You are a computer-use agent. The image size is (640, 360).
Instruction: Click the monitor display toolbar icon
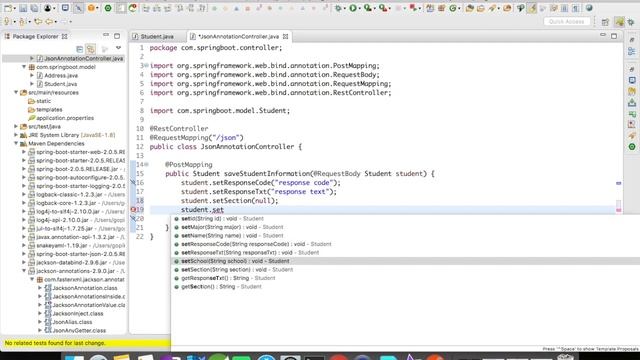[65, 8]
